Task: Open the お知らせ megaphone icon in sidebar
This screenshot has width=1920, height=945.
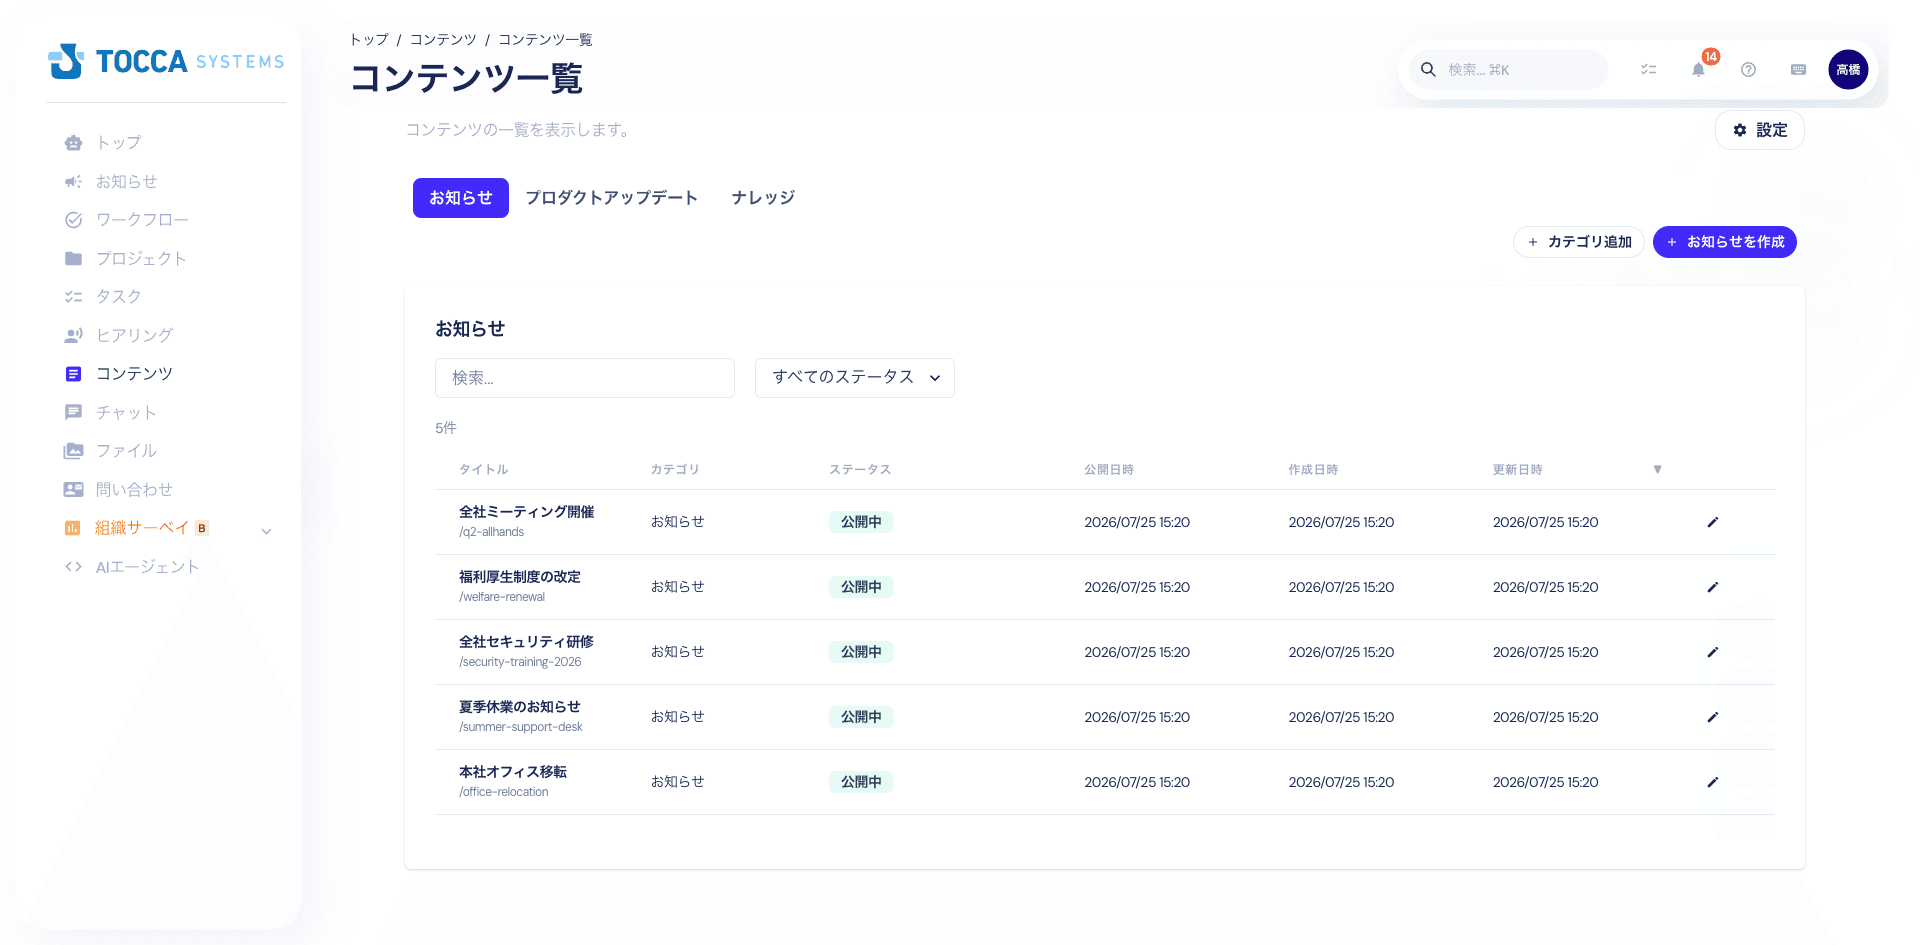Action: pos(73,181)
